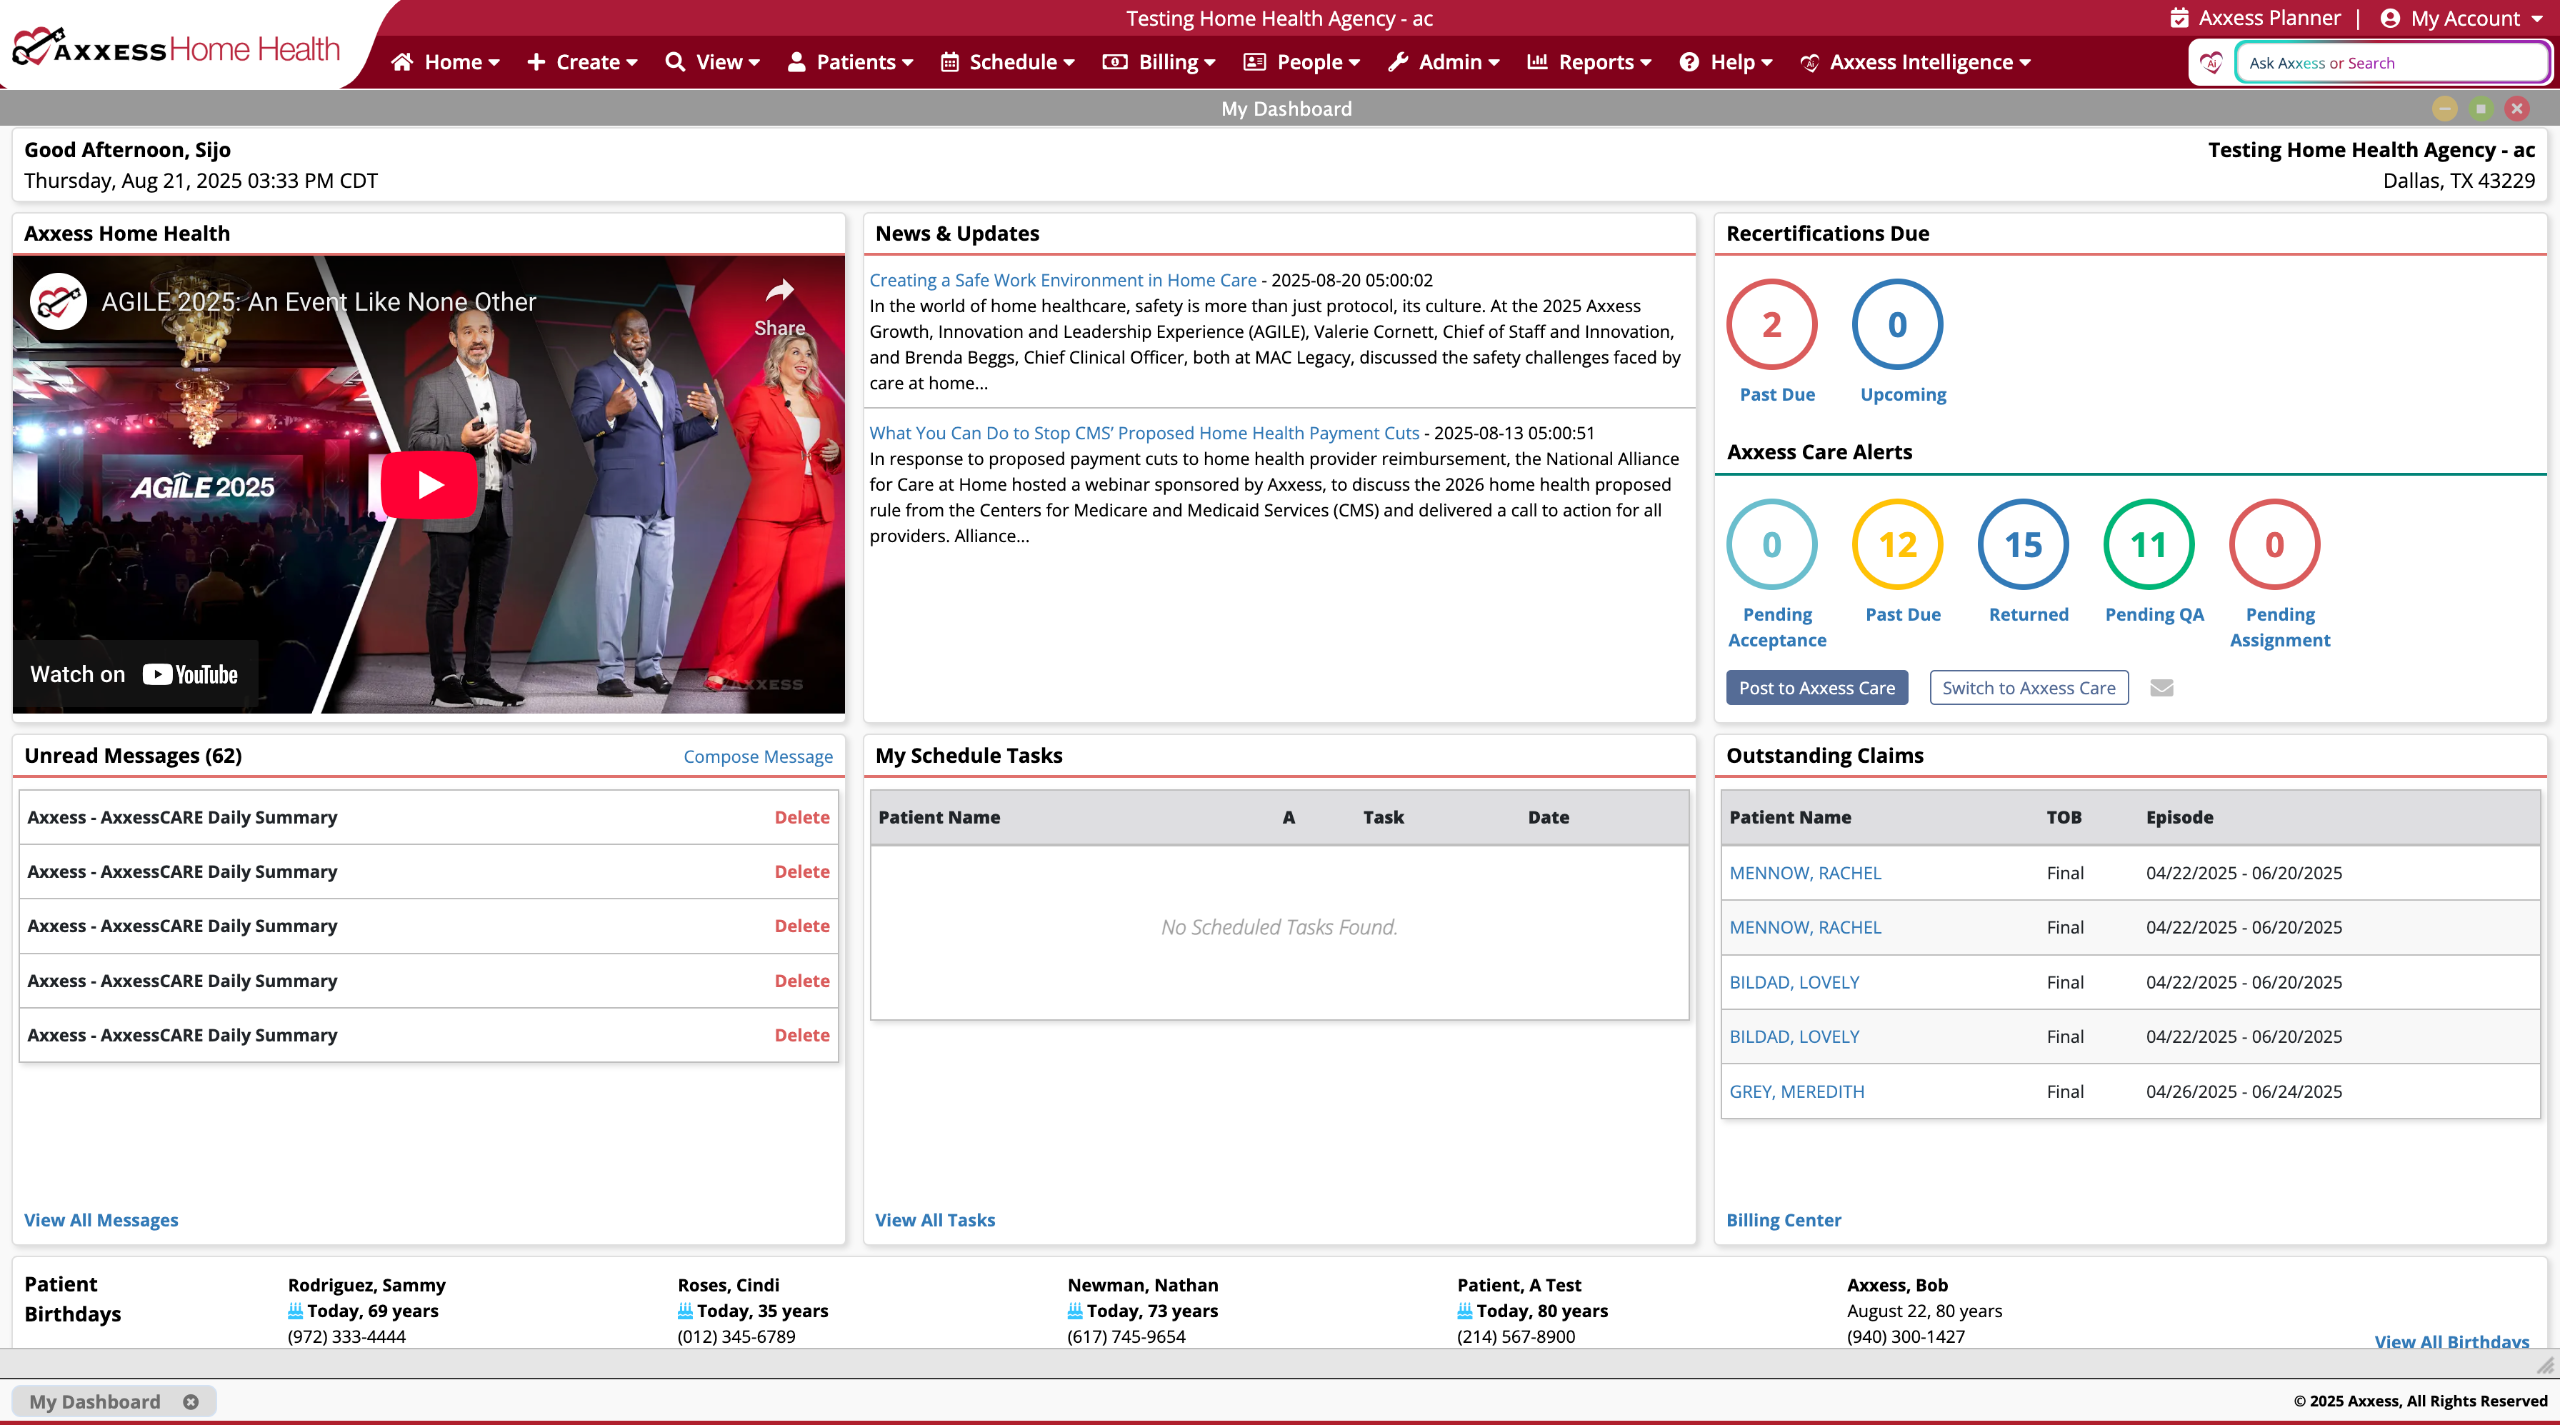The height and width of the screenshot is (1425, 2560).
Task: Click the Compose Message link
Action: (758, 757)
